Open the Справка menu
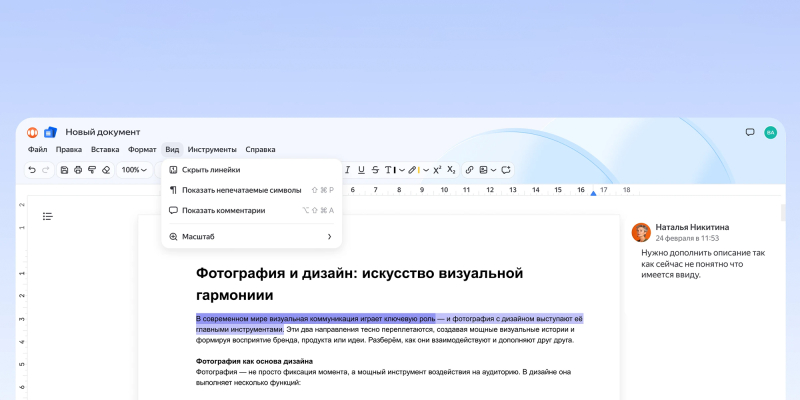 (x=260, y=149)
